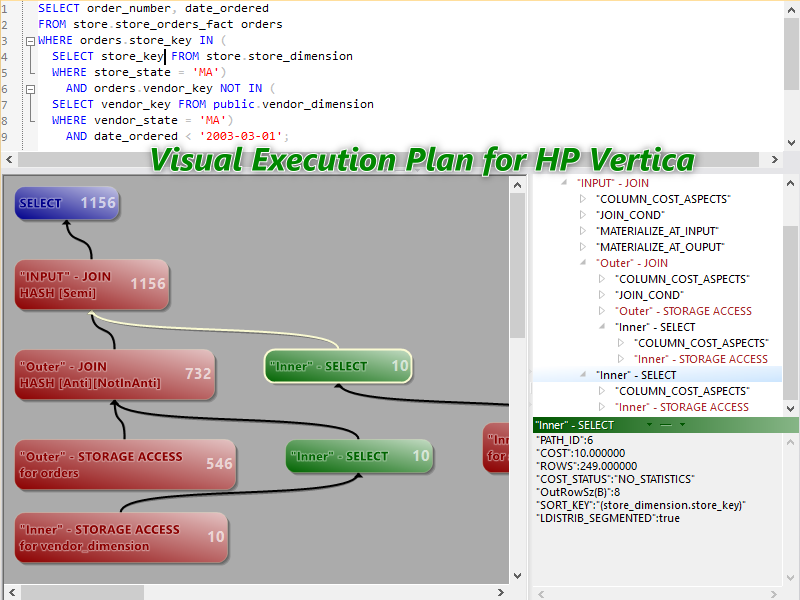Click the plan diagram's horizontal scrollbar thumb
Image resolution: width=800 pixels, height=600 pixels.
[82, 592]
